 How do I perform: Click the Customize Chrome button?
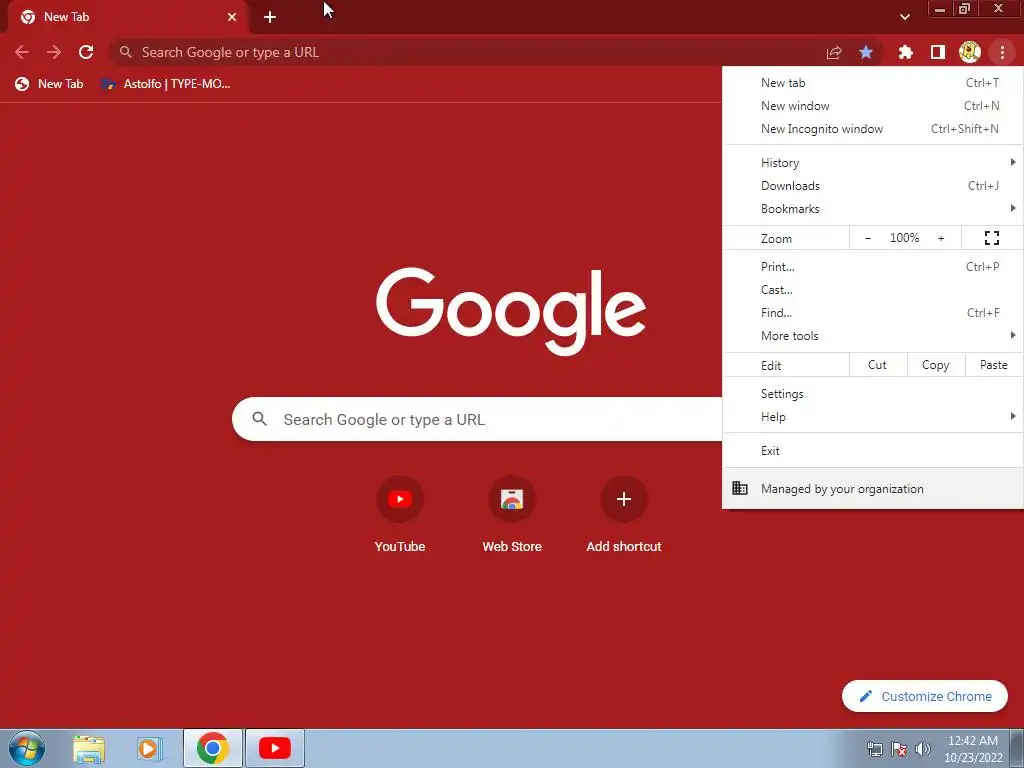coord(925,696)
